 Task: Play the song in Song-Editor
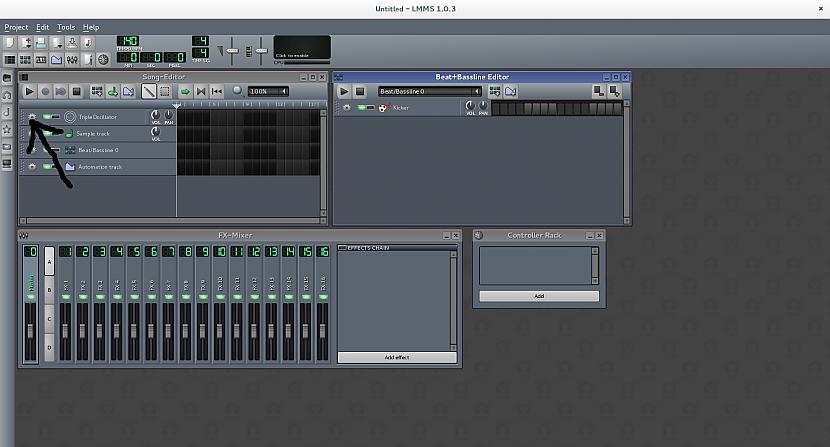[30, 92]
